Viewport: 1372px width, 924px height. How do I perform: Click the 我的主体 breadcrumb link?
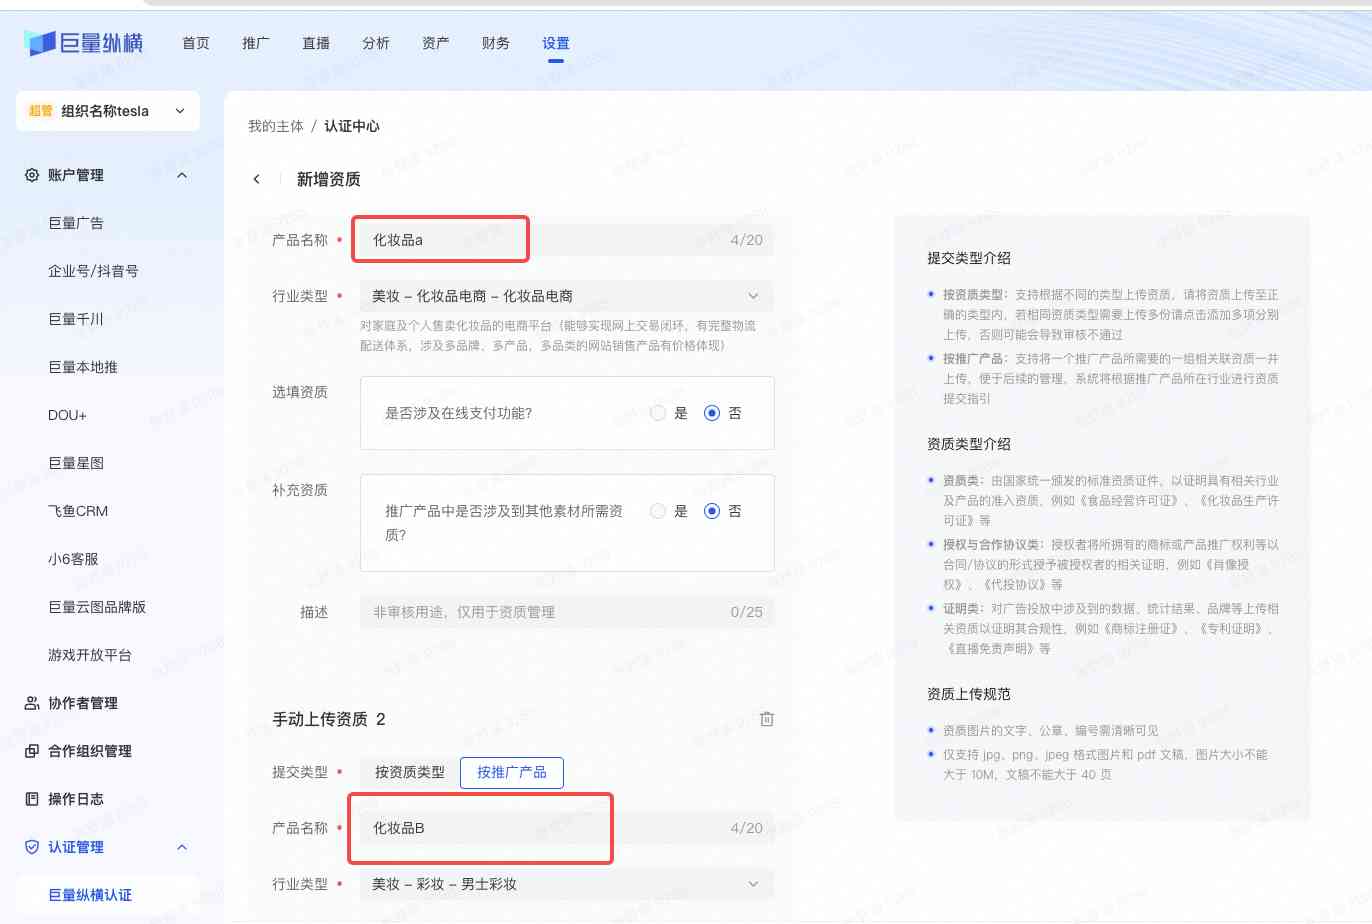276,126
